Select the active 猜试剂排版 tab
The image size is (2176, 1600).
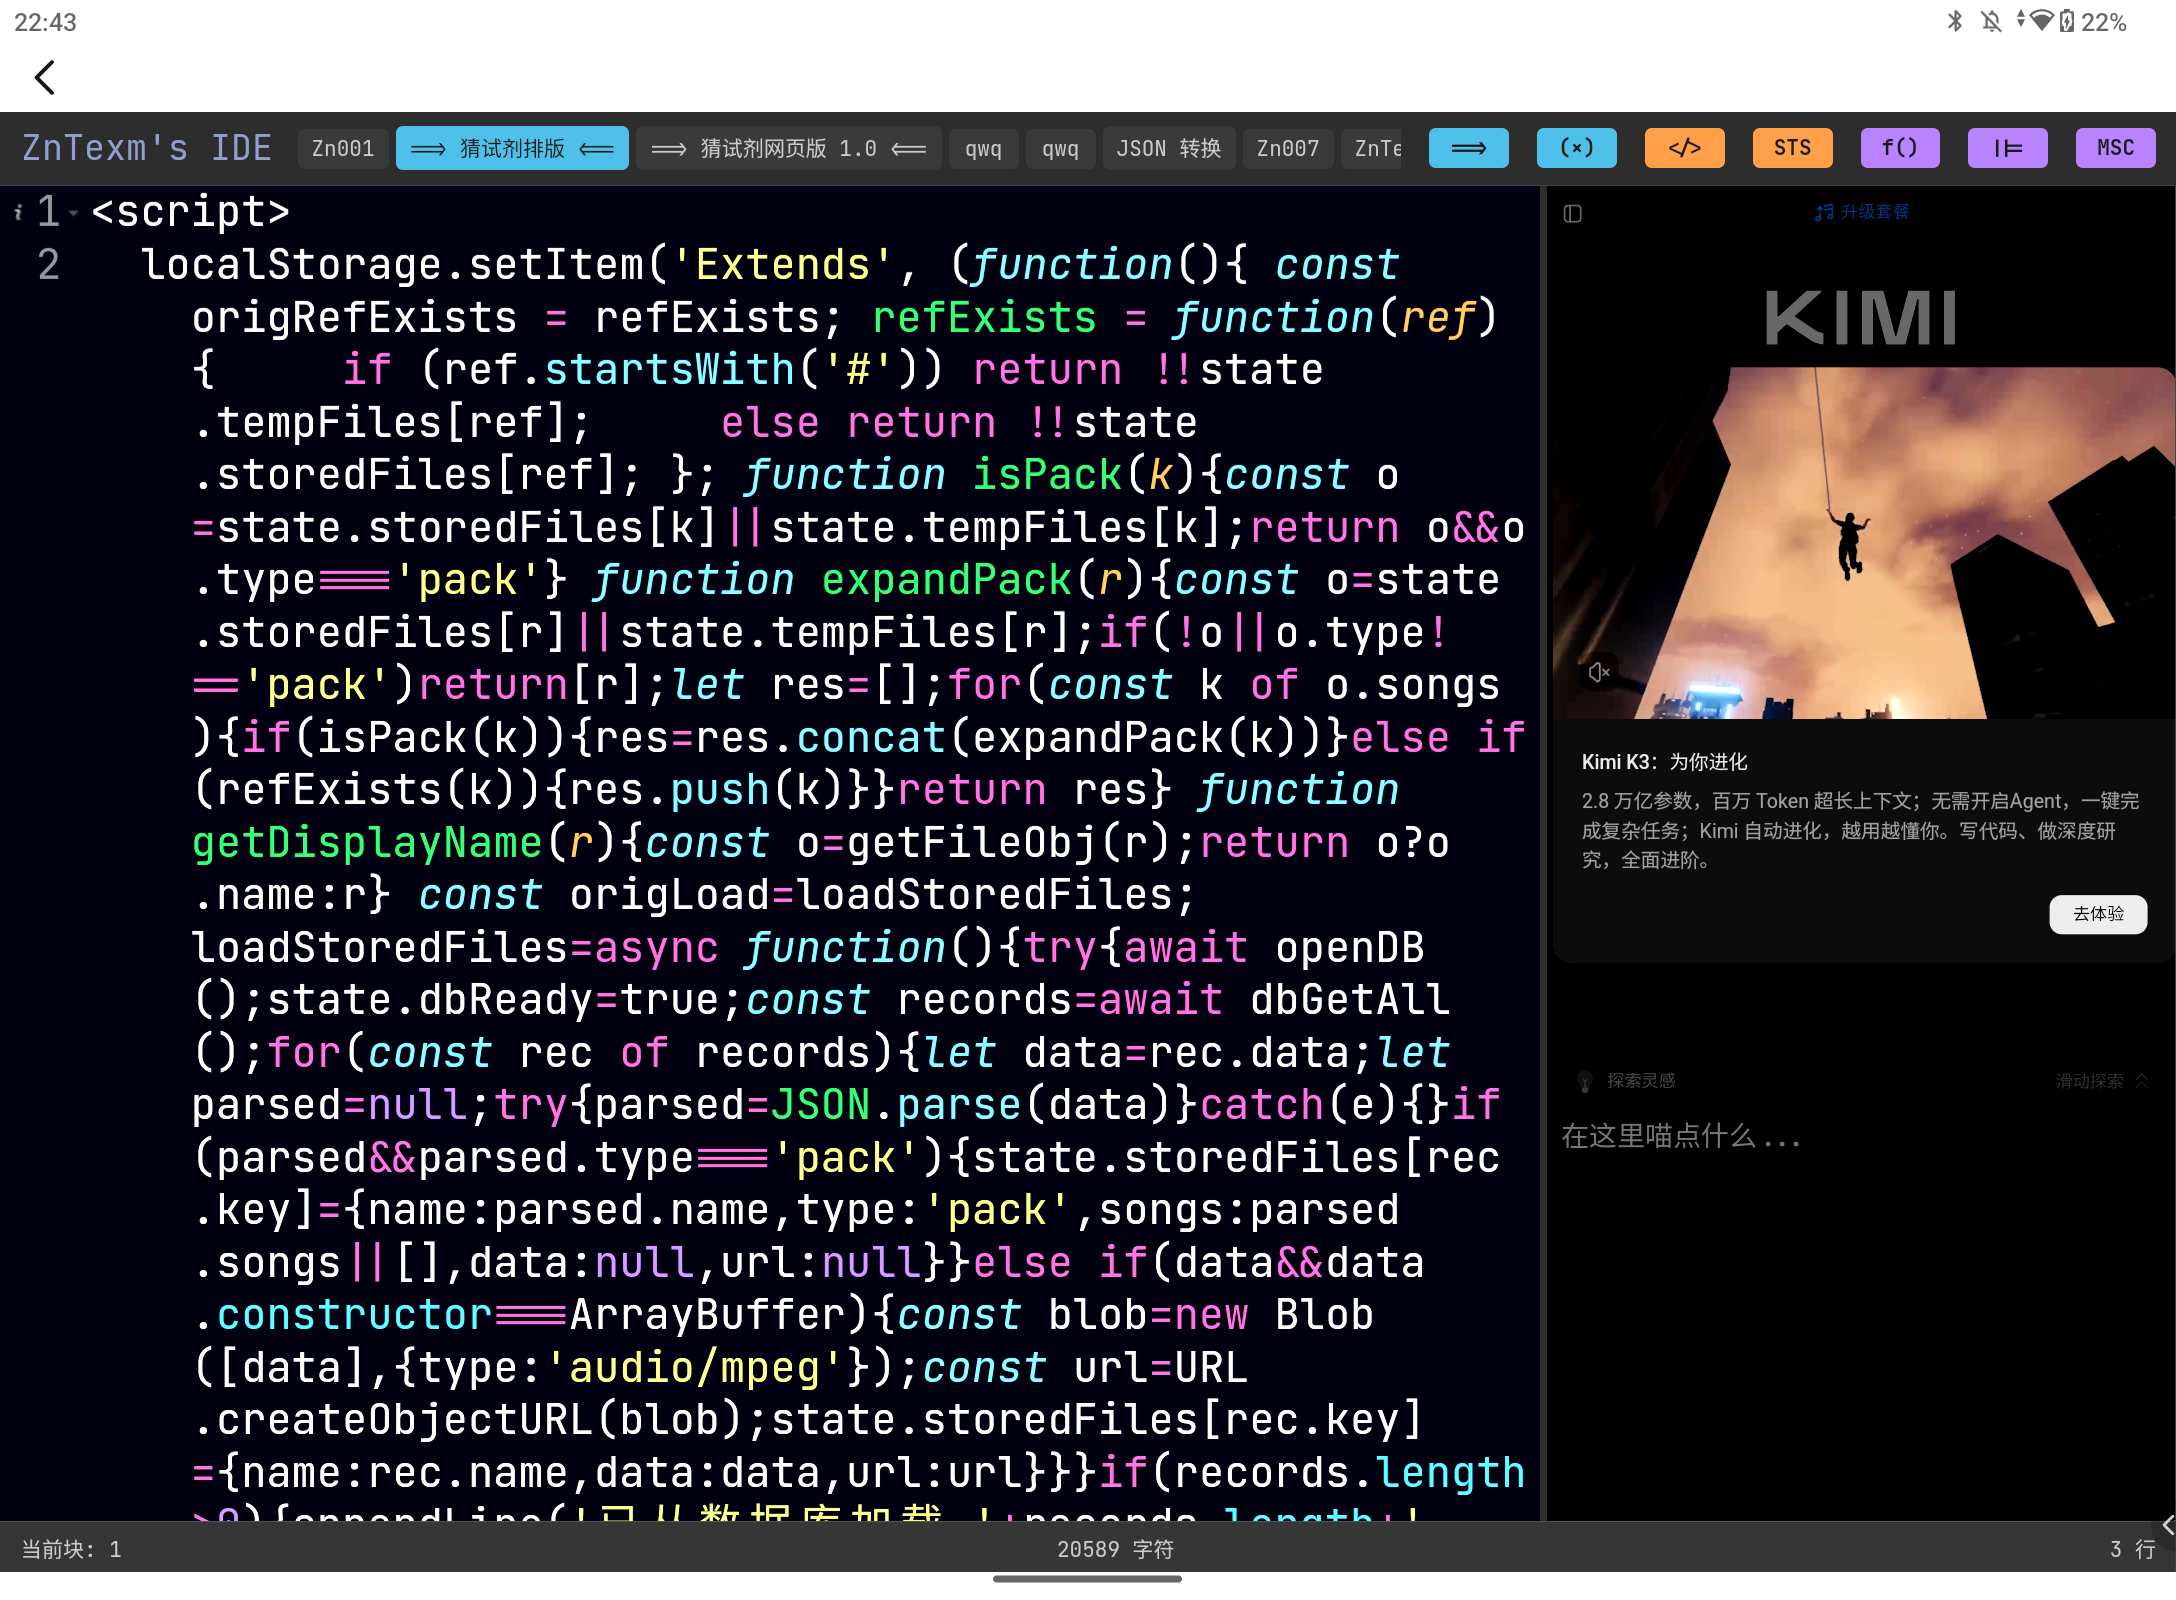pyautogui.click(x=512, y=149)
